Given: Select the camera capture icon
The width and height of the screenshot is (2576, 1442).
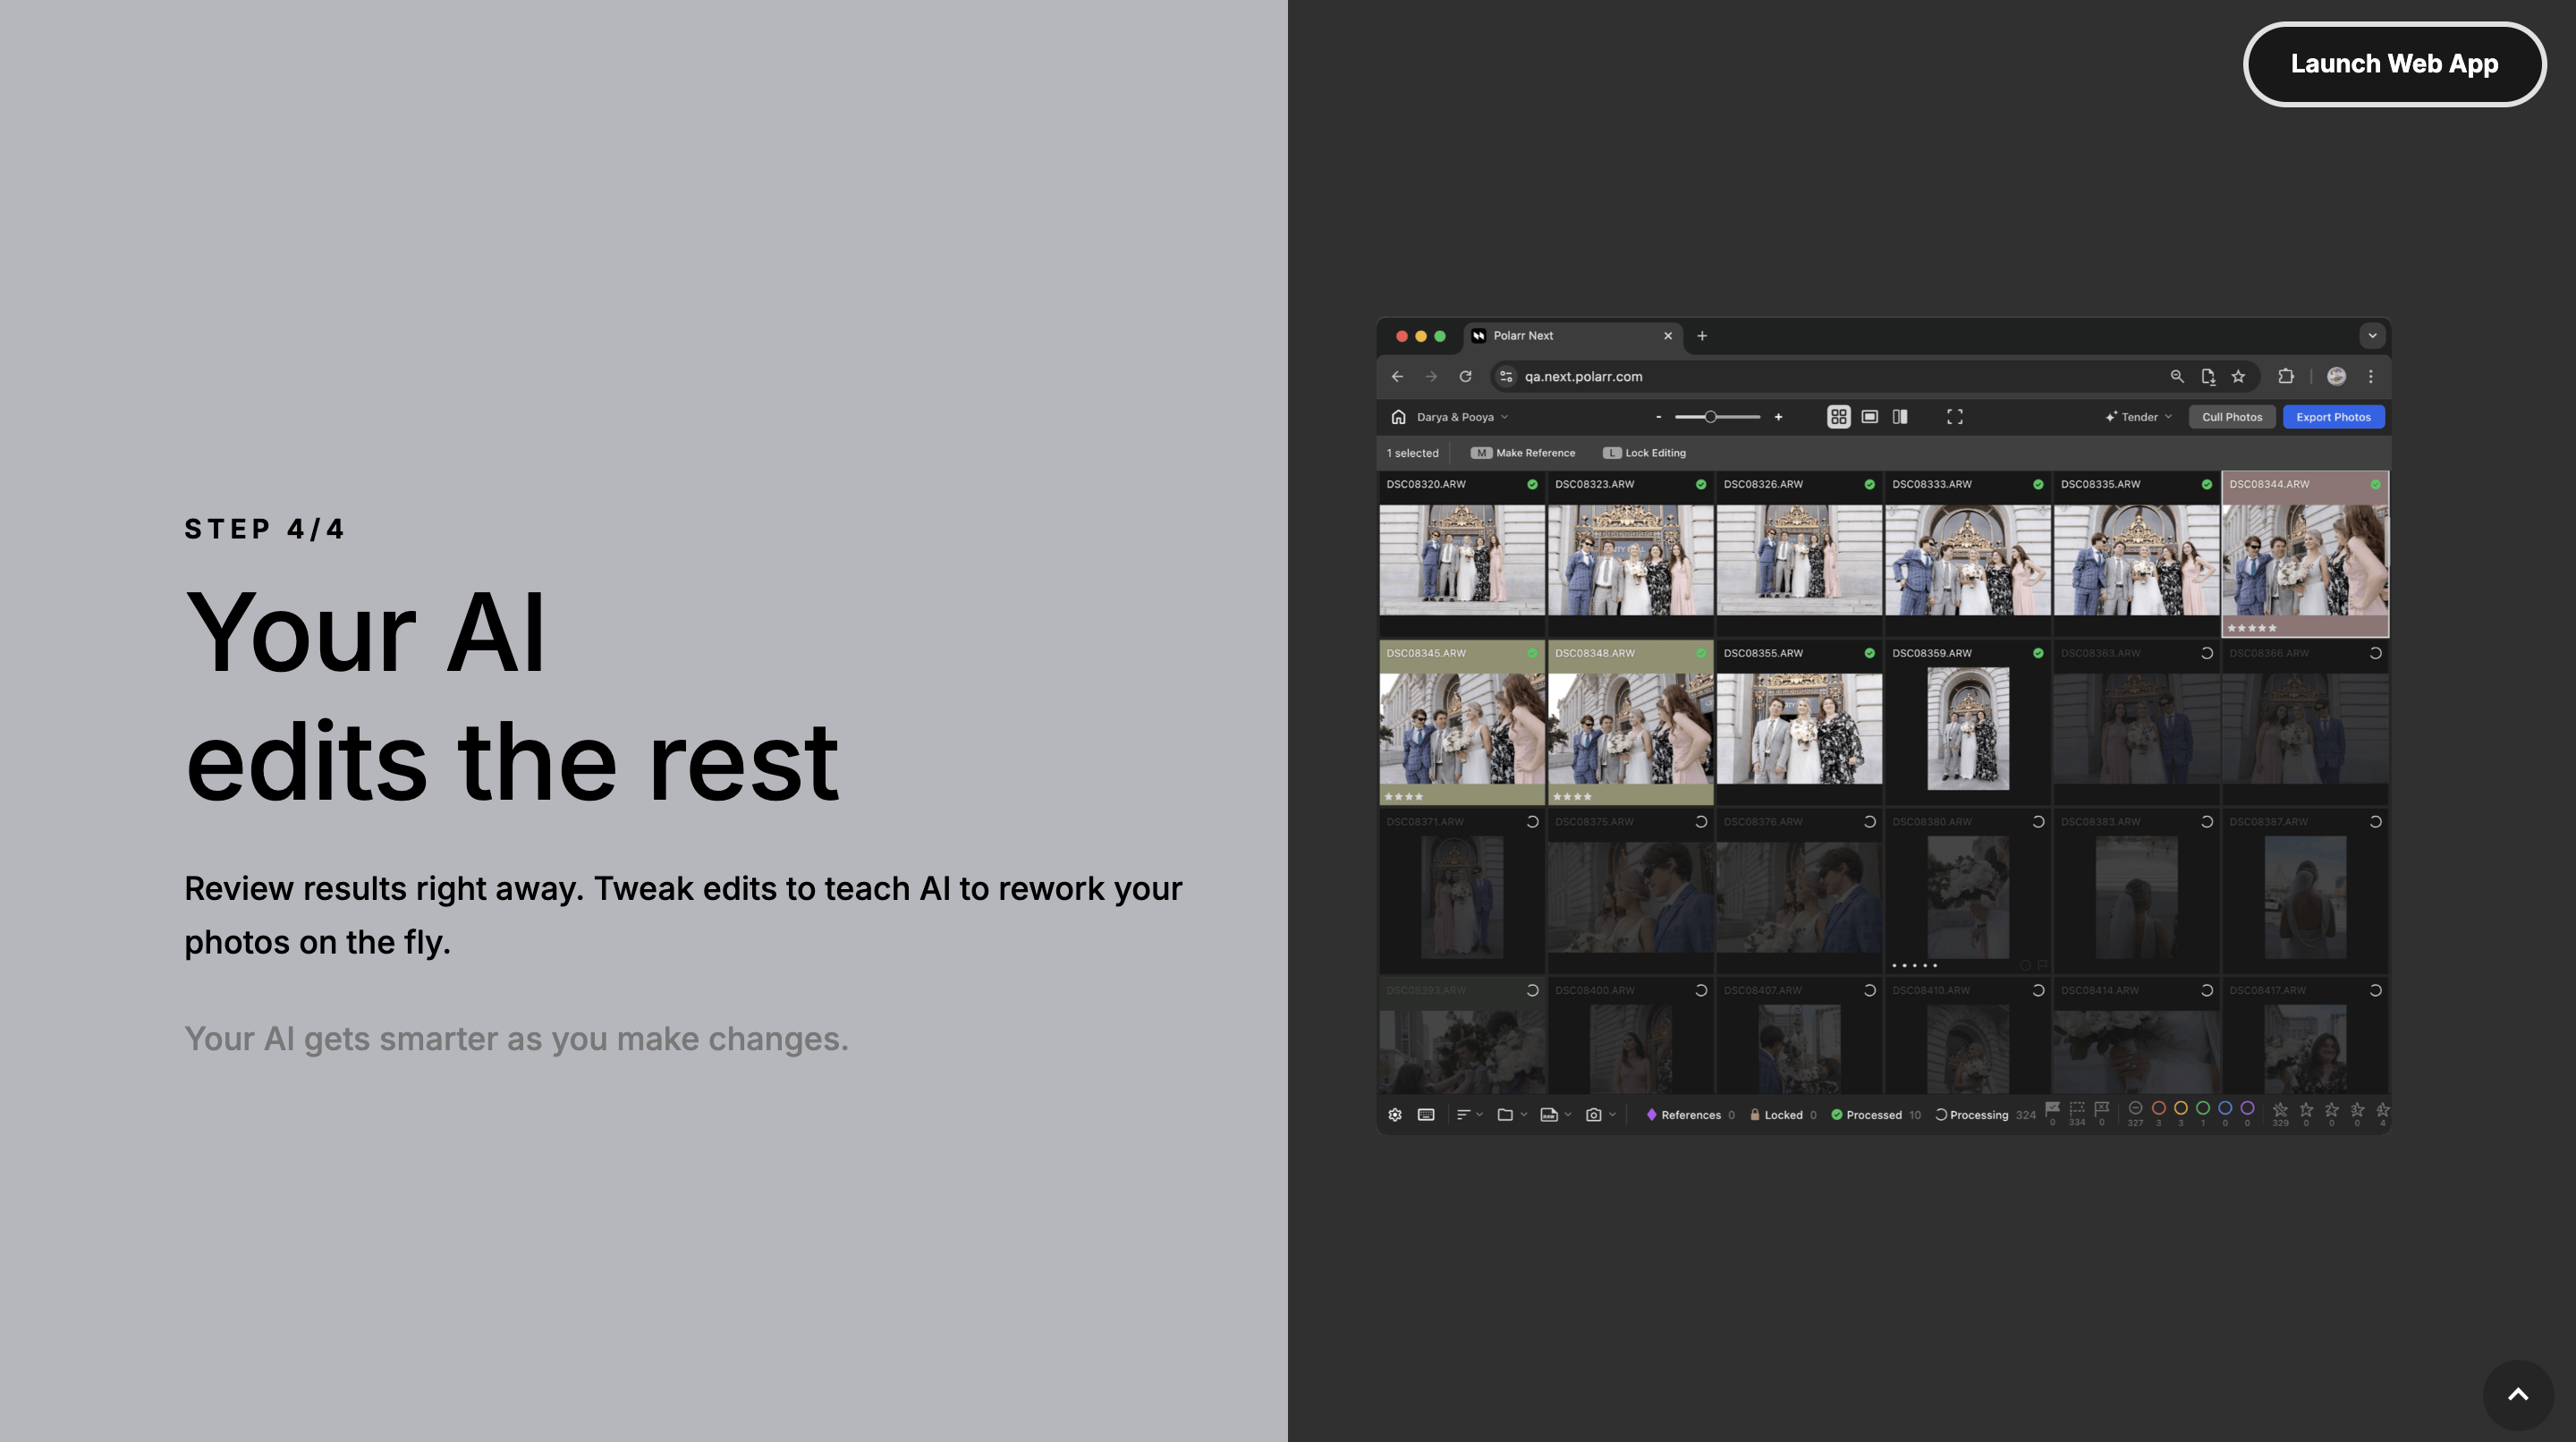Looking at the screenshot, I should pyautogui.click(x=1592, y=1113).
